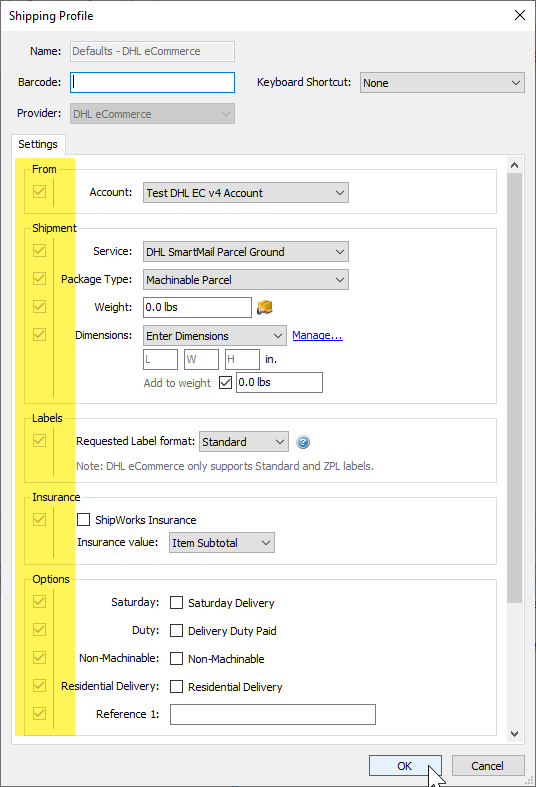Click the Length dimension field
536x787 pixels.
pyautogui.click(x=161, y=359)
